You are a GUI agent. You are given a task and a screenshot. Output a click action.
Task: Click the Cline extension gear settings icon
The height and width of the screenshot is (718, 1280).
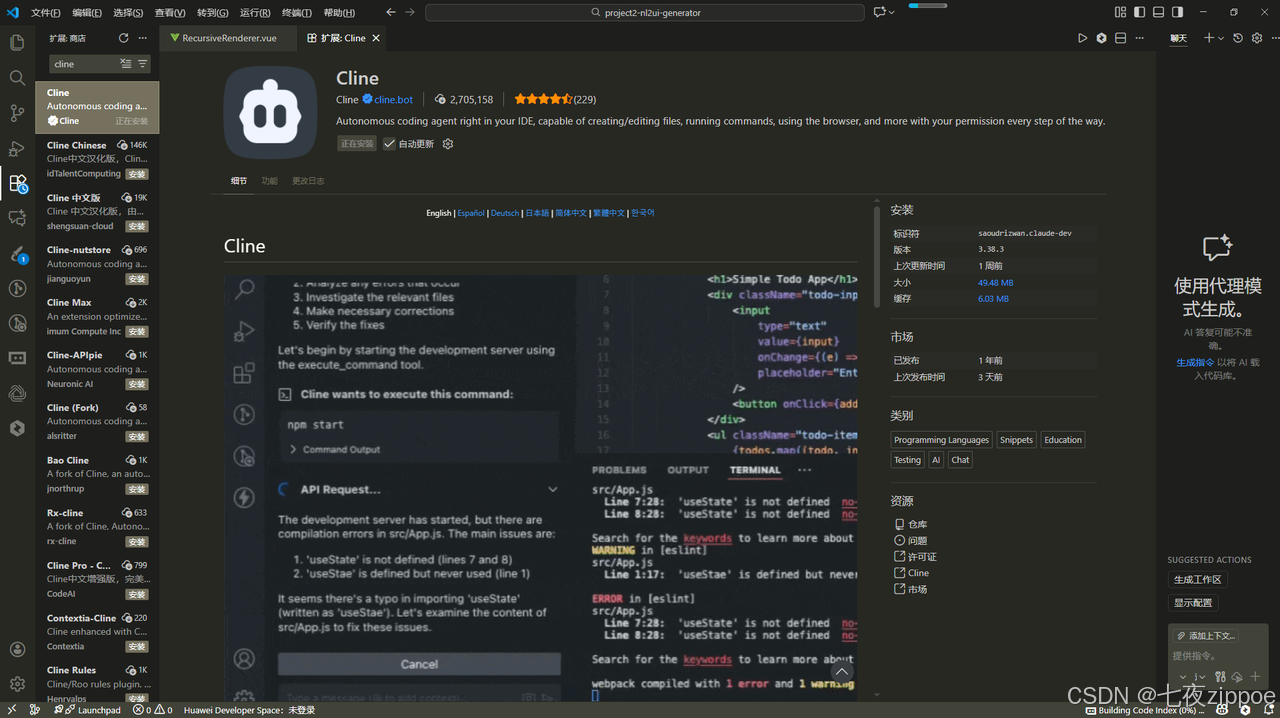448,144
